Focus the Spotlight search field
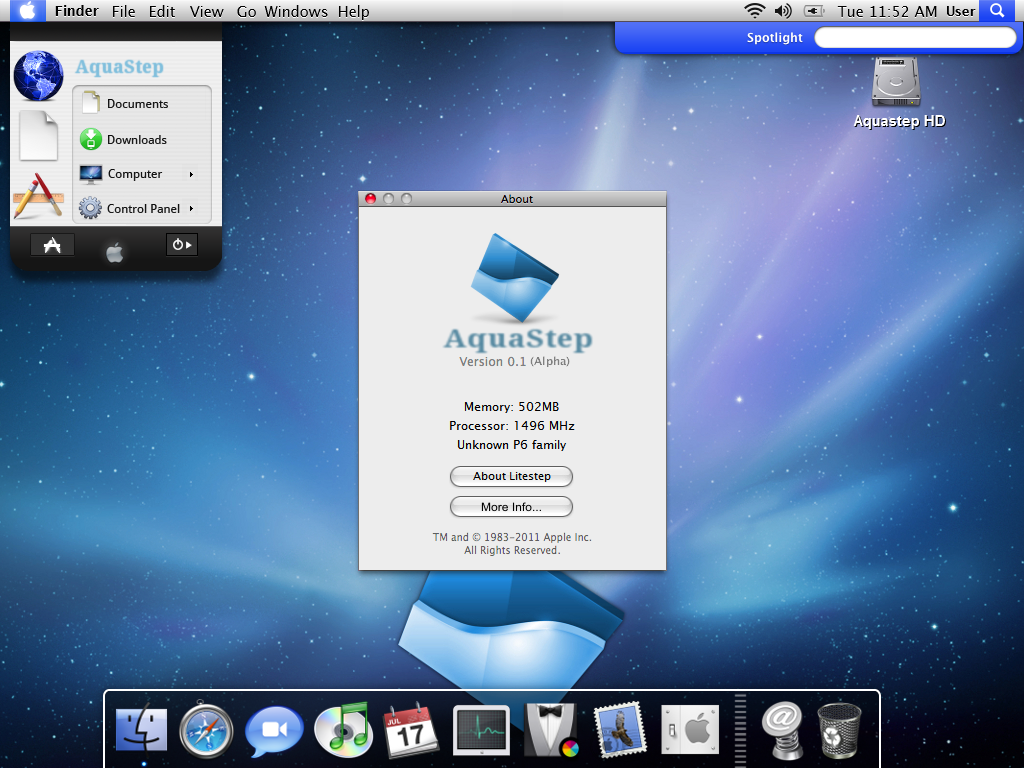 [x=915, y=38]
